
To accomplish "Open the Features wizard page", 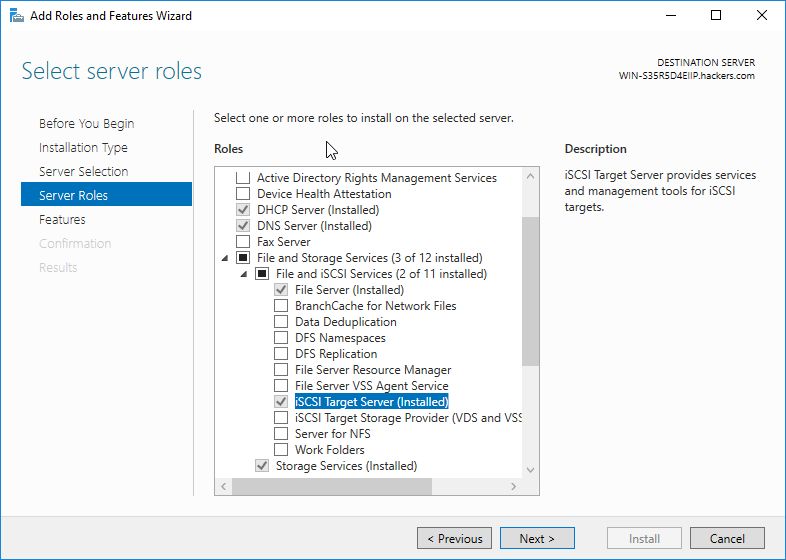I will (x=62, y=220).
